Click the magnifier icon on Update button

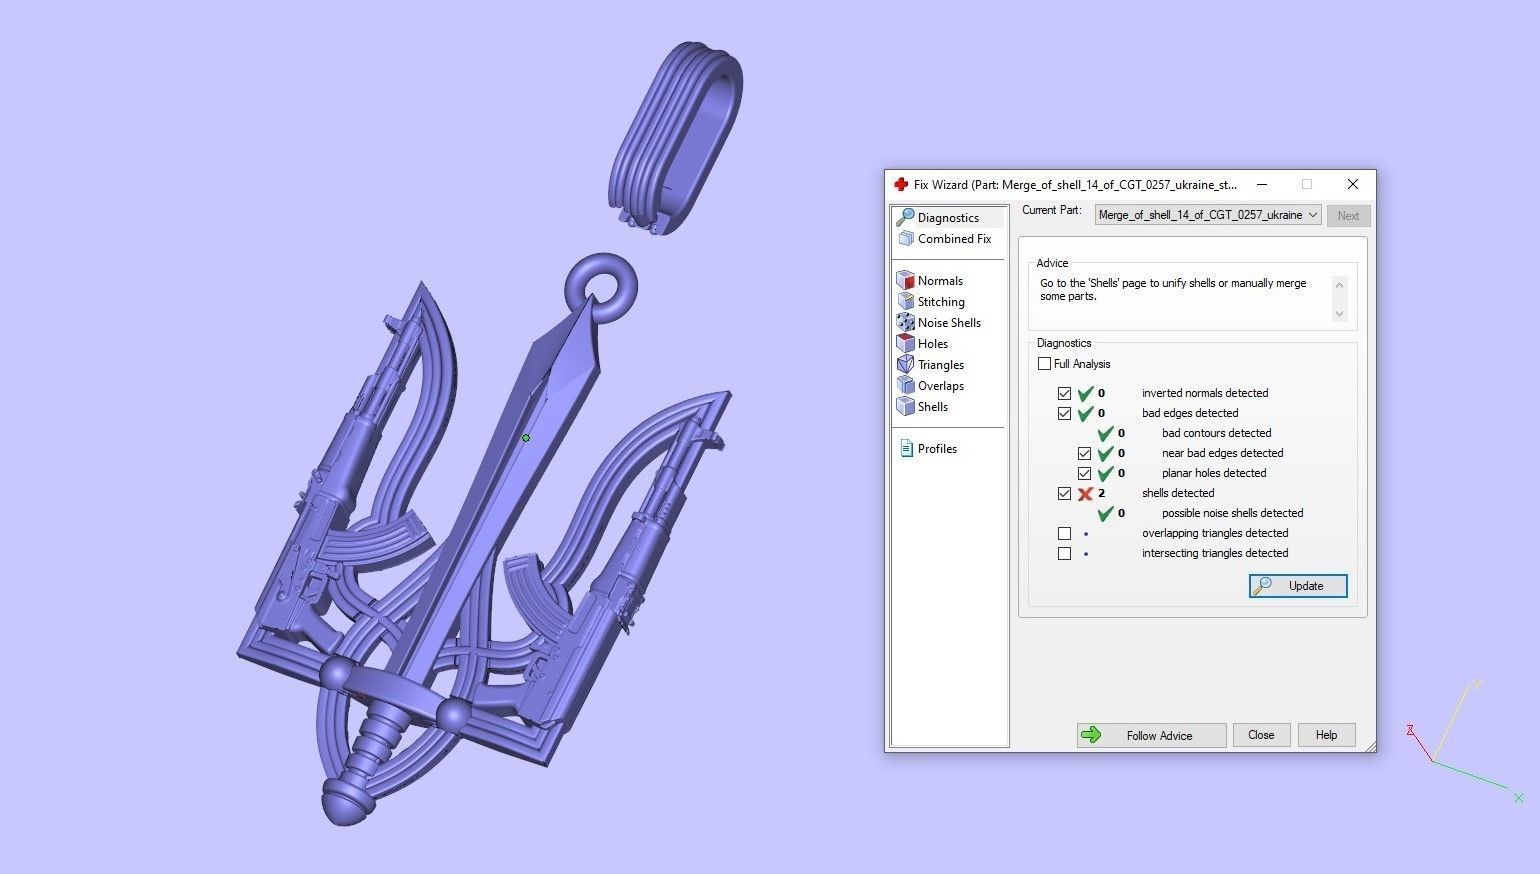(x=1263, y=586)
